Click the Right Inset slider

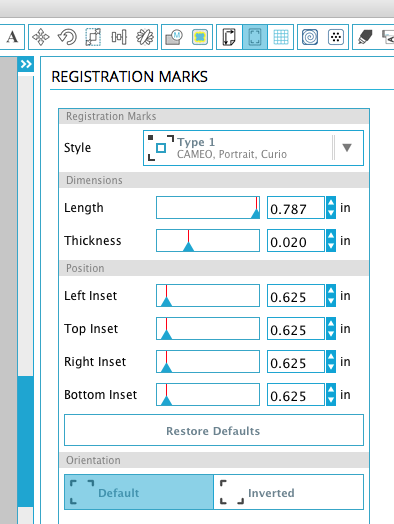click(x=208, y=361)
